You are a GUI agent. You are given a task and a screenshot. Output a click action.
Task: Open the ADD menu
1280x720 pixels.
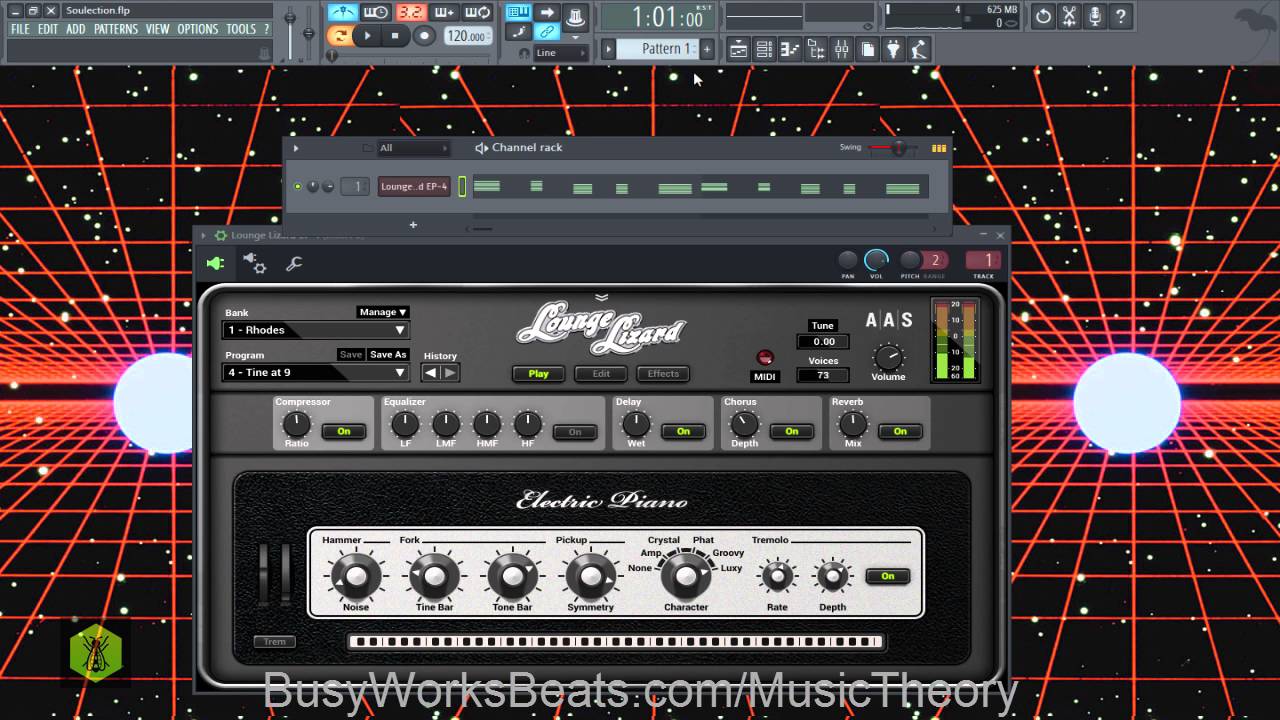76,29
